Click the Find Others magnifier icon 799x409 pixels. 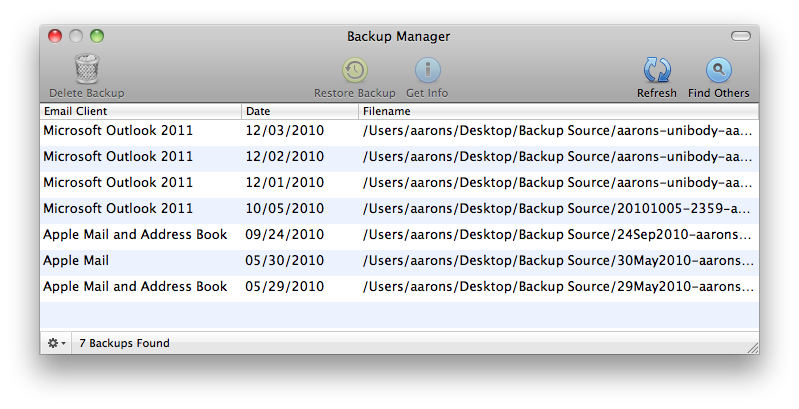pyautogui.click(x=718, y=70)
